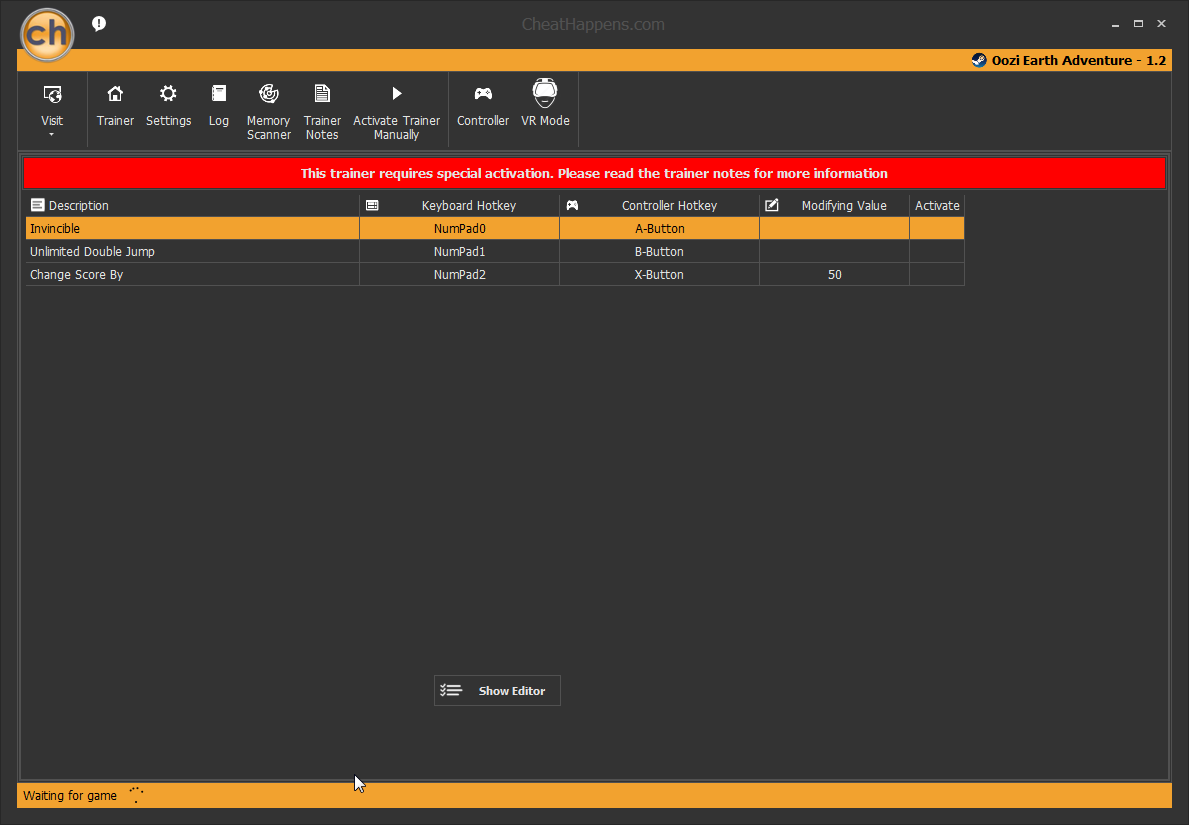Open the Visit dropdown menu
Image resolution: width=1189 pixels, height=825 pixels.
click(x=52, y=109)
